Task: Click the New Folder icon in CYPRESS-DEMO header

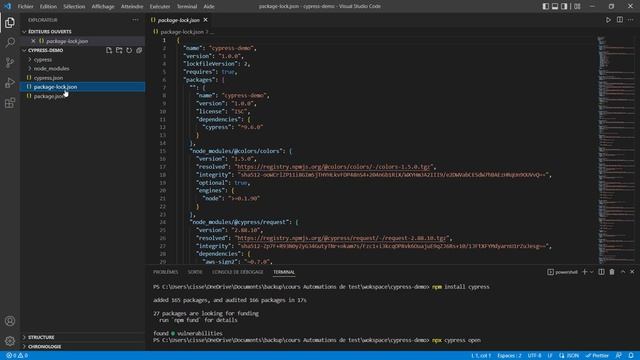Action: click(119, 50)
